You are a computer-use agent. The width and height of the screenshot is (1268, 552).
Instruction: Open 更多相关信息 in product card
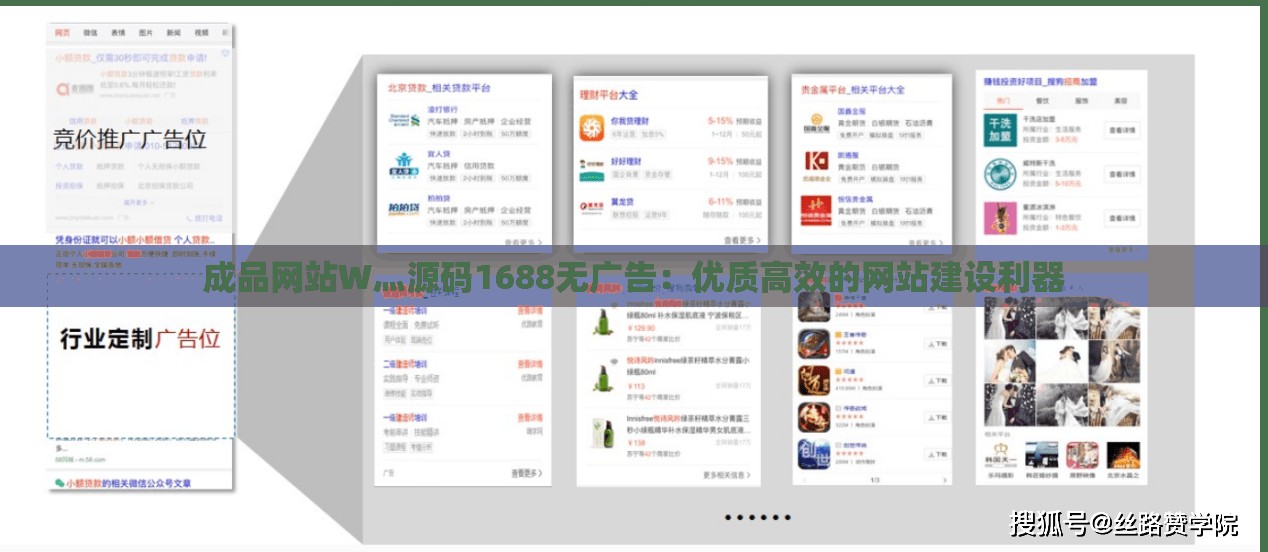click(727, 475)
